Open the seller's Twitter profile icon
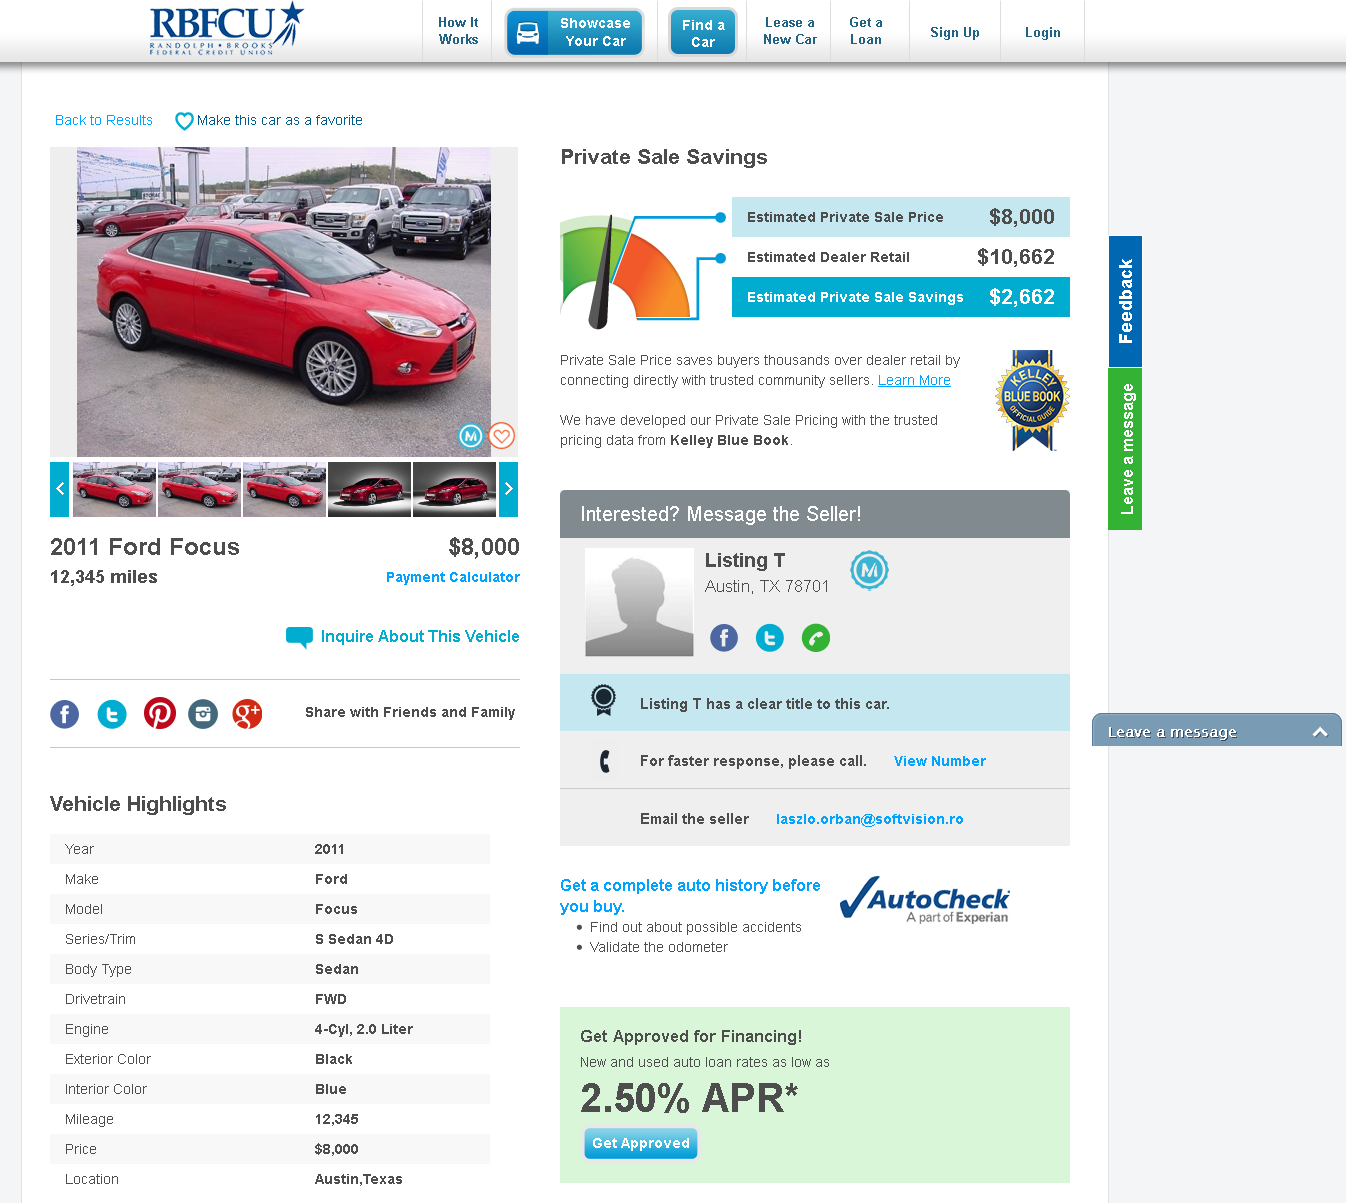This screenshot has width=1346, height=1203. [x=770, y=637]
